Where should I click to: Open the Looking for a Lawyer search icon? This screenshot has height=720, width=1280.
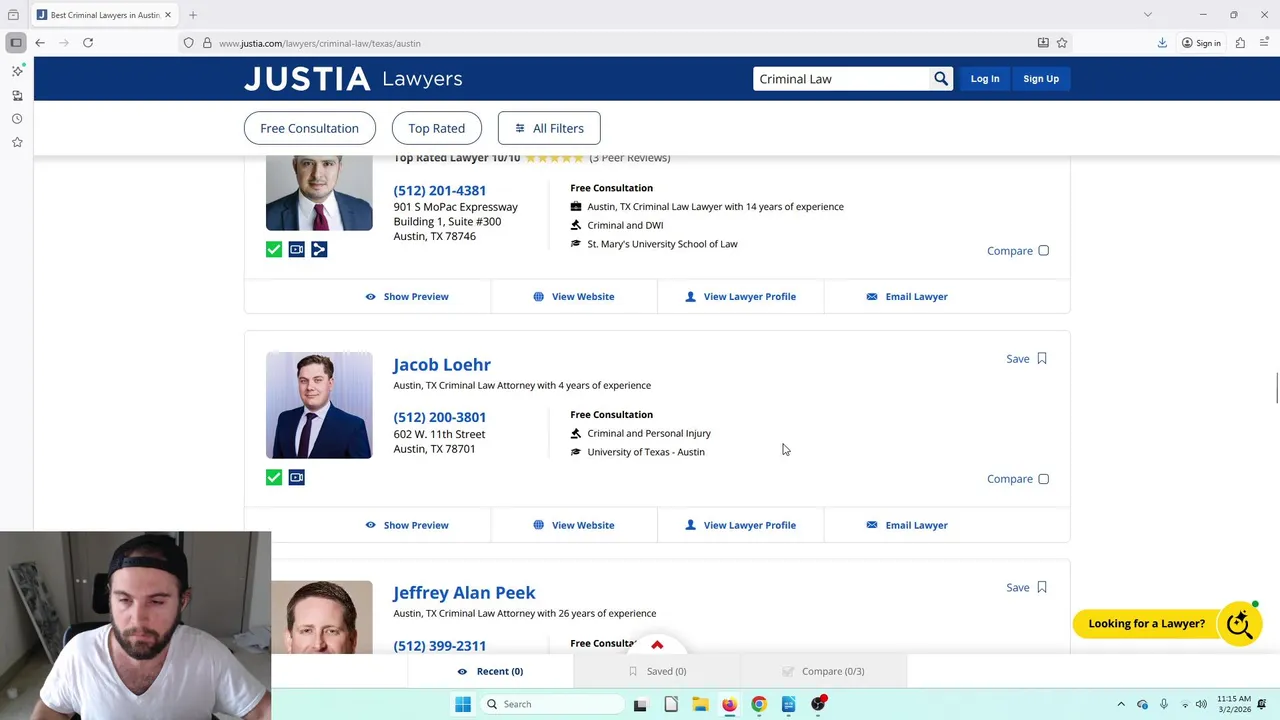pyautogui.click(x=1240, y=624)
